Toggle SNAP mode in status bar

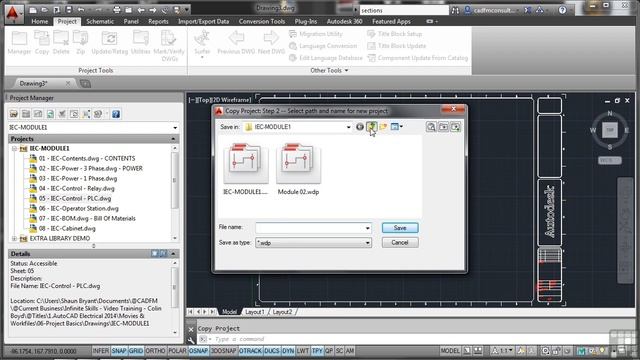pyautogui.click(x=119, y=351)
